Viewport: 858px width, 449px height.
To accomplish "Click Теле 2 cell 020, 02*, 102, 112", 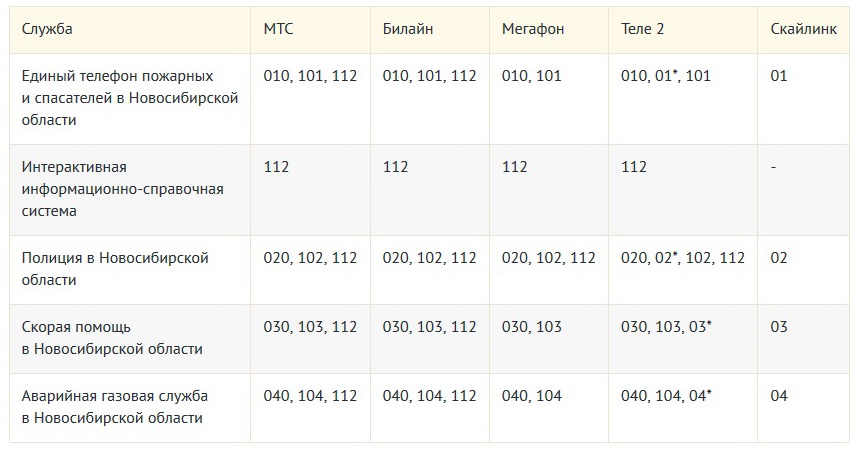I will [683, 258].
